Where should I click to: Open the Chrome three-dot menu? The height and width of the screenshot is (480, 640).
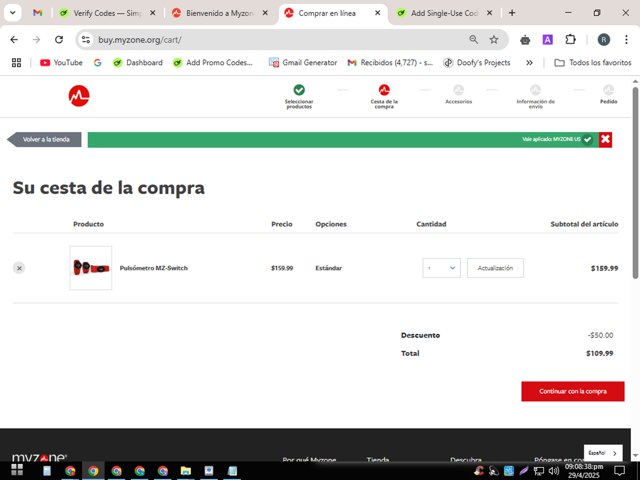pos(626,40)
